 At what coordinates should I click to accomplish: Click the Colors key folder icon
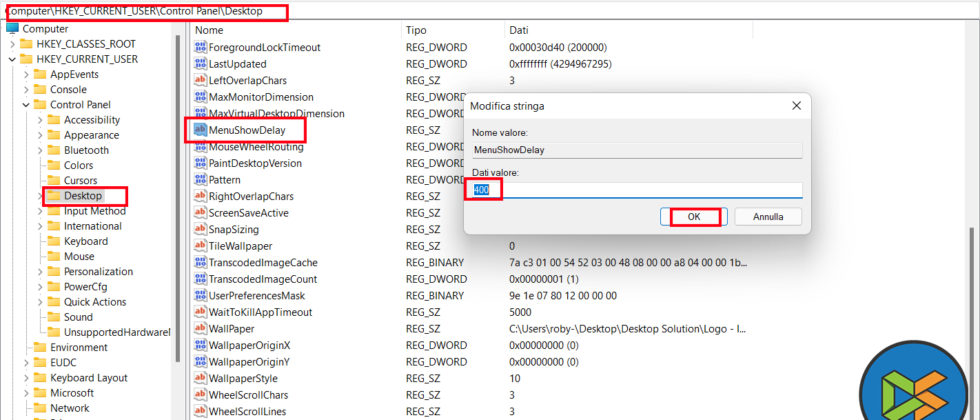(54, 166)
